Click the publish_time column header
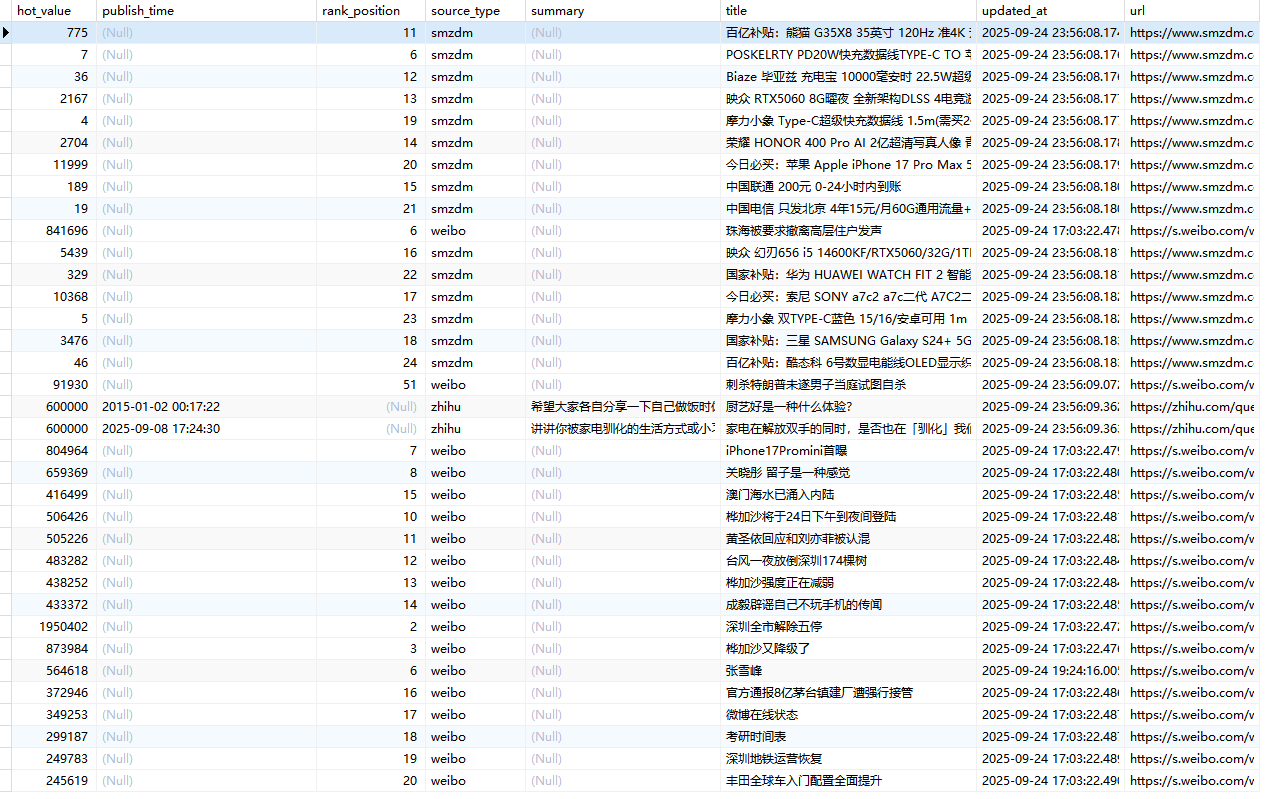Image resolution: width=1284 pixels, height=799 pixels. point(136,10)
